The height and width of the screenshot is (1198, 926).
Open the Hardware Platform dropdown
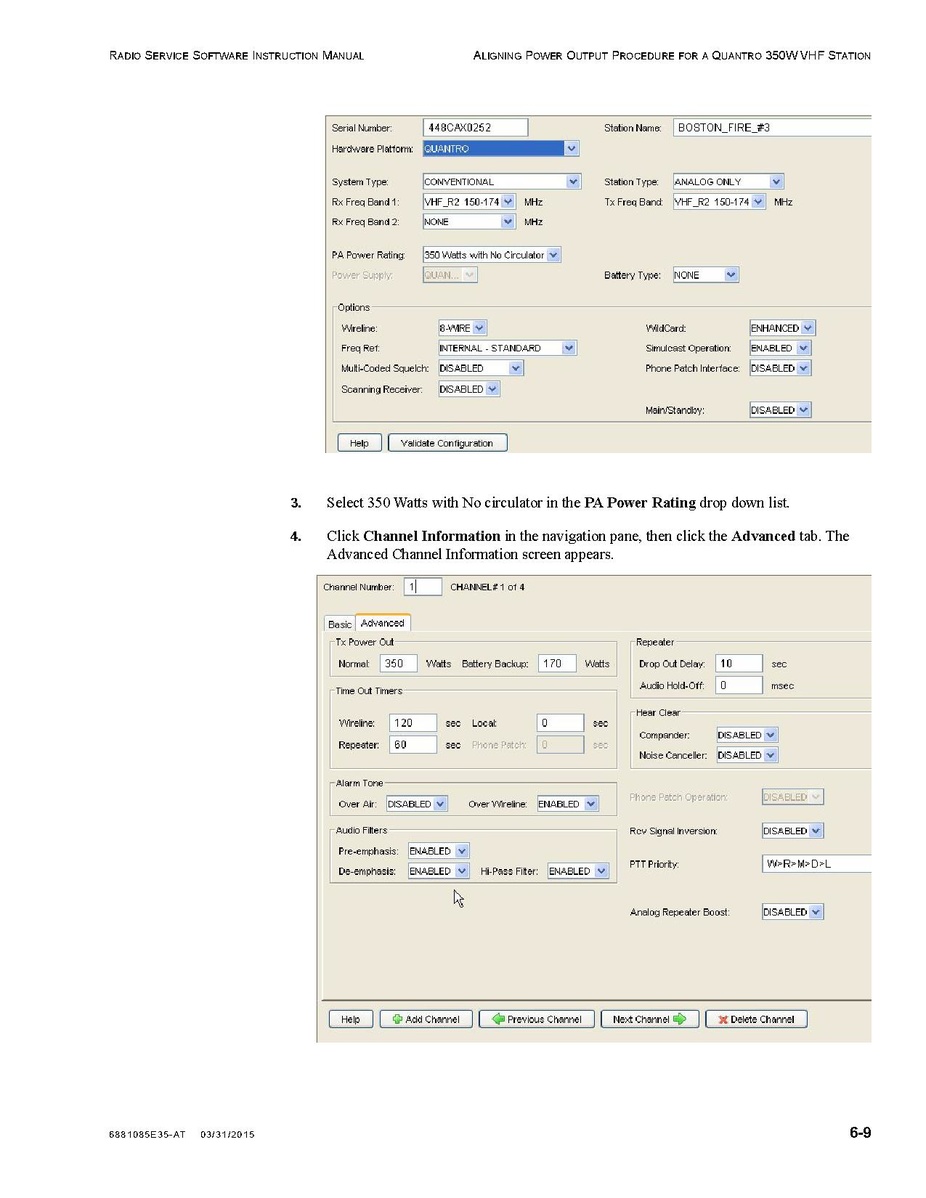[x=570, y=149]
